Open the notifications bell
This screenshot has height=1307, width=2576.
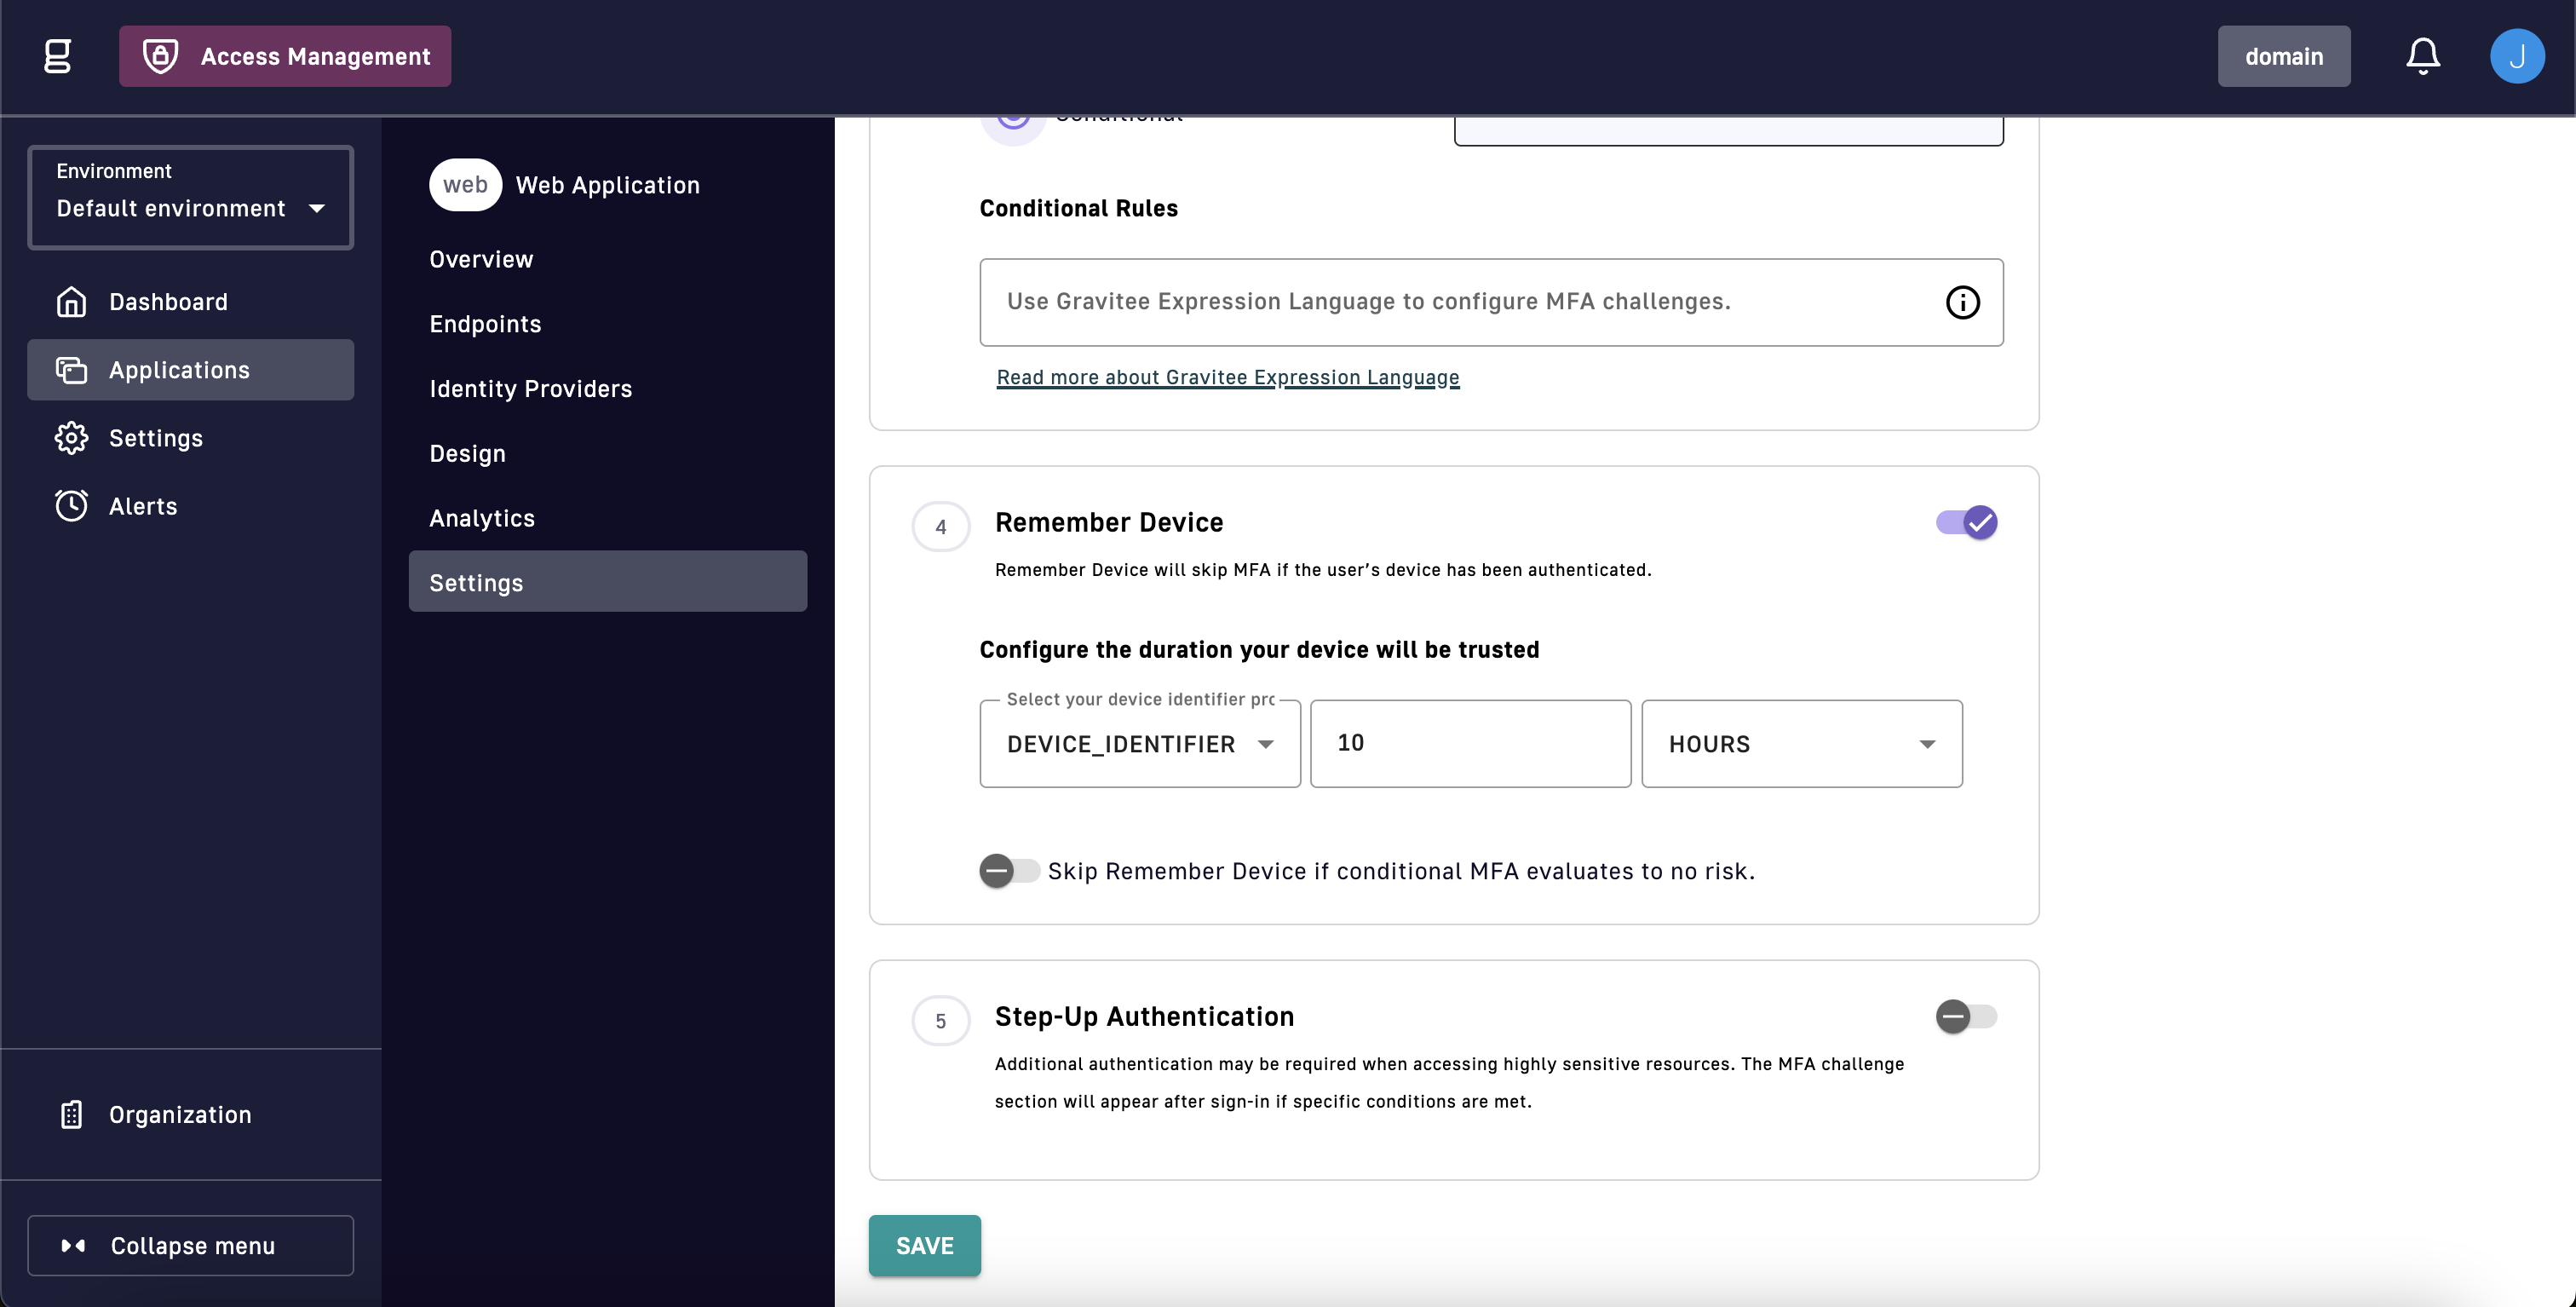click(2422, 56)
